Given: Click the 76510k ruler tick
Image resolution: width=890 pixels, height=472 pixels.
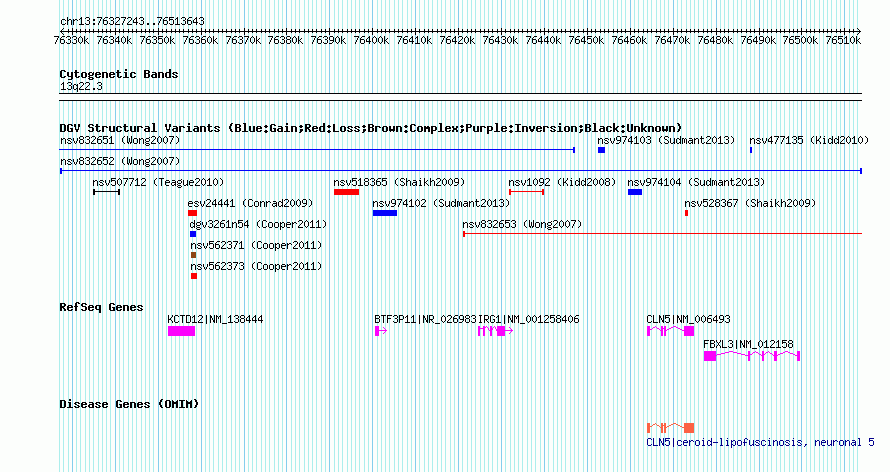Looking at the screenshot, I should click(x=843, y=40).
